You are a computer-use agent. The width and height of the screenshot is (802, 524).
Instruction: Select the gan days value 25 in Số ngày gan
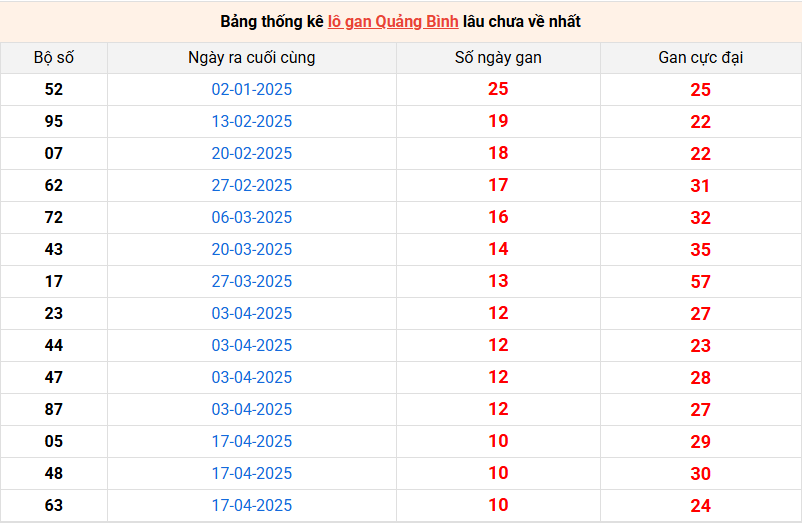[x=498, y=90]
